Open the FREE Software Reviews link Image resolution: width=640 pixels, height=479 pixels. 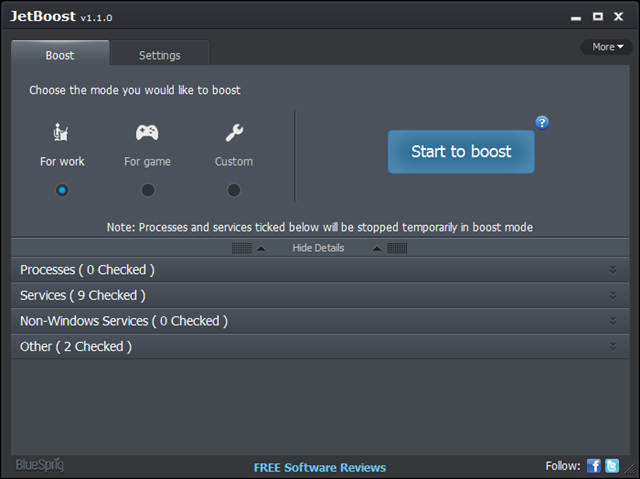[x=320, y=468]
